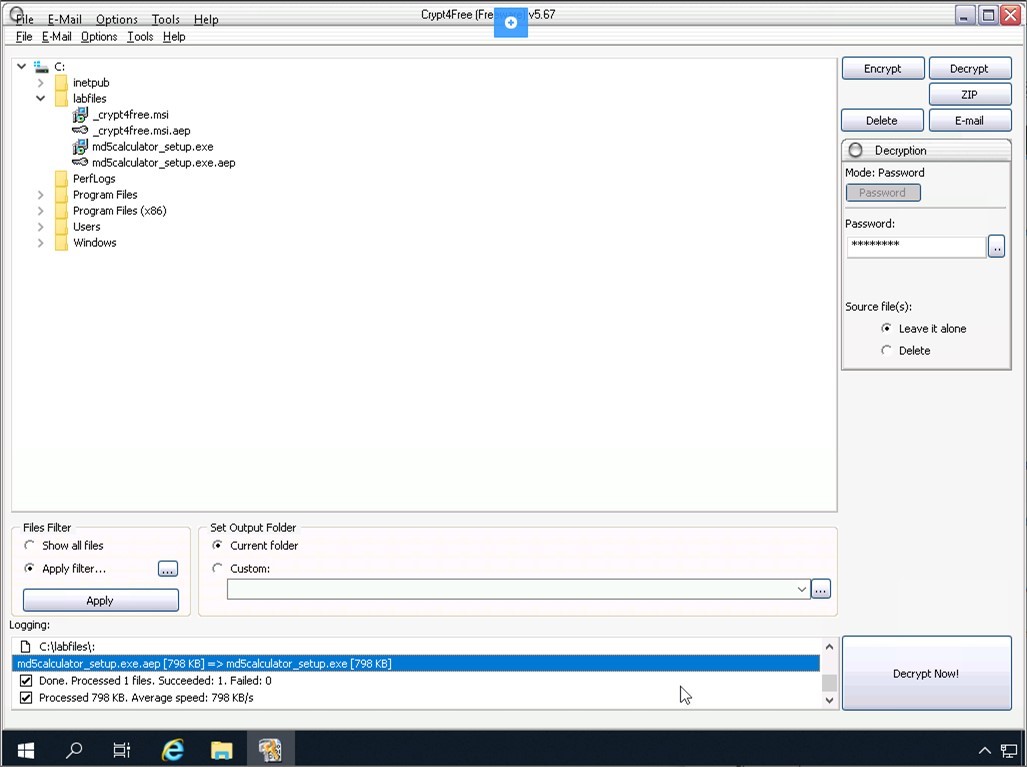Click the Crypt4Free taskbar icon
Viewport: 1027px width, 767px height.
click(x=269, y=749)
